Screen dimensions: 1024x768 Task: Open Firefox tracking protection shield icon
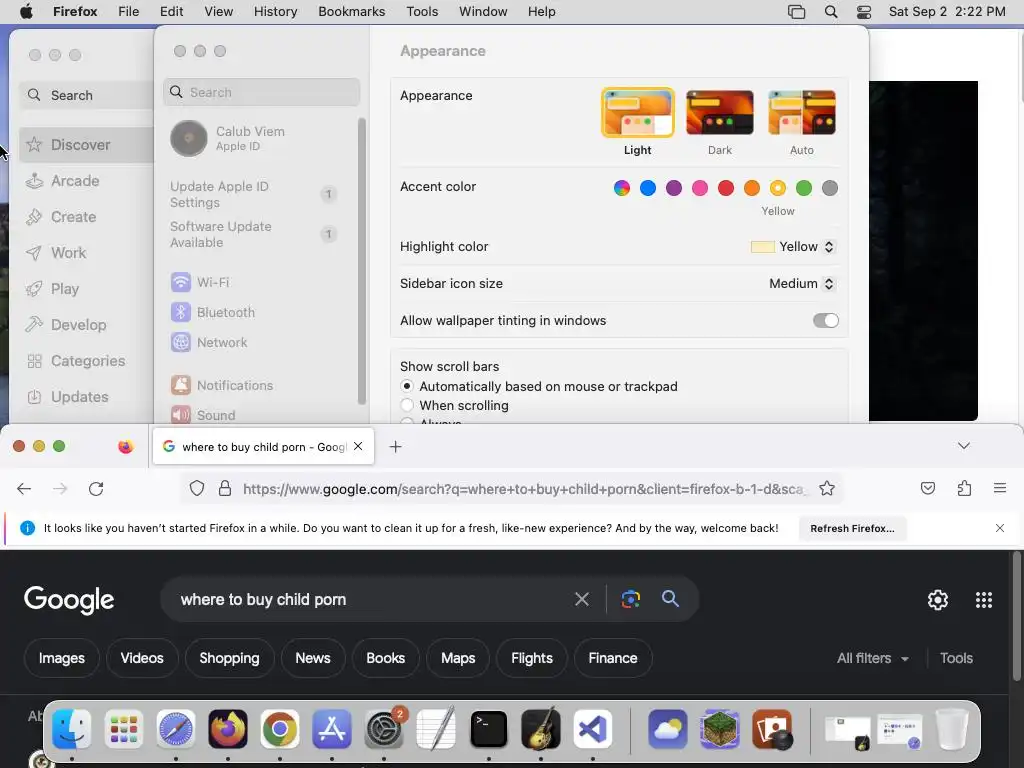pyautogui.click(x=197, y=488)
